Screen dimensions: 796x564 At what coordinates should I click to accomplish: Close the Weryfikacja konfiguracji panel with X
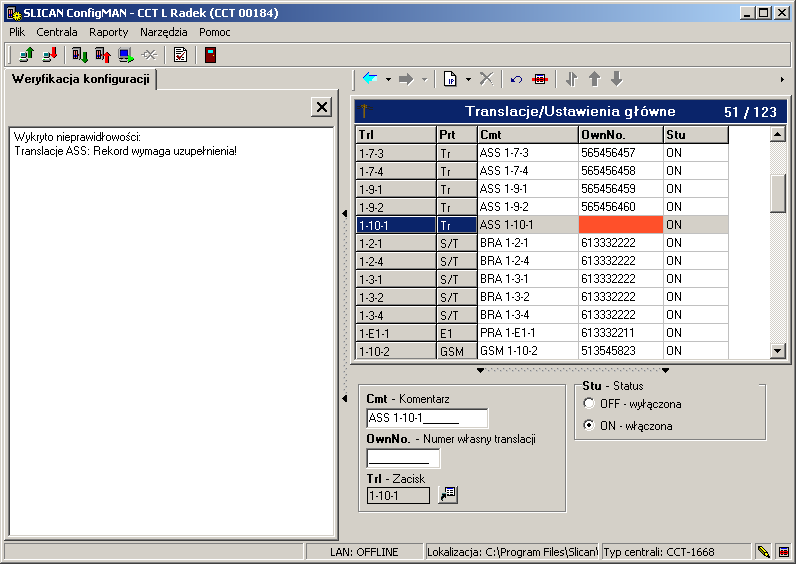coord(321,107)
